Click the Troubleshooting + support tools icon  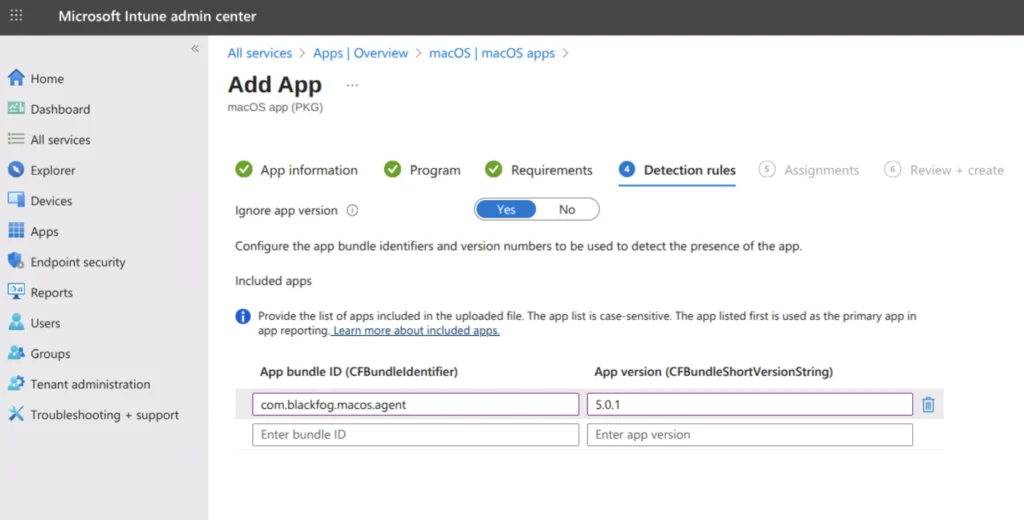16,414
